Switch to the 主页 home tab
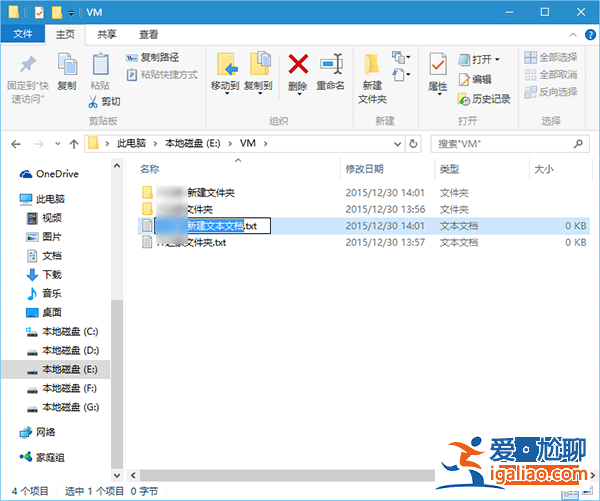 [65, 34]
